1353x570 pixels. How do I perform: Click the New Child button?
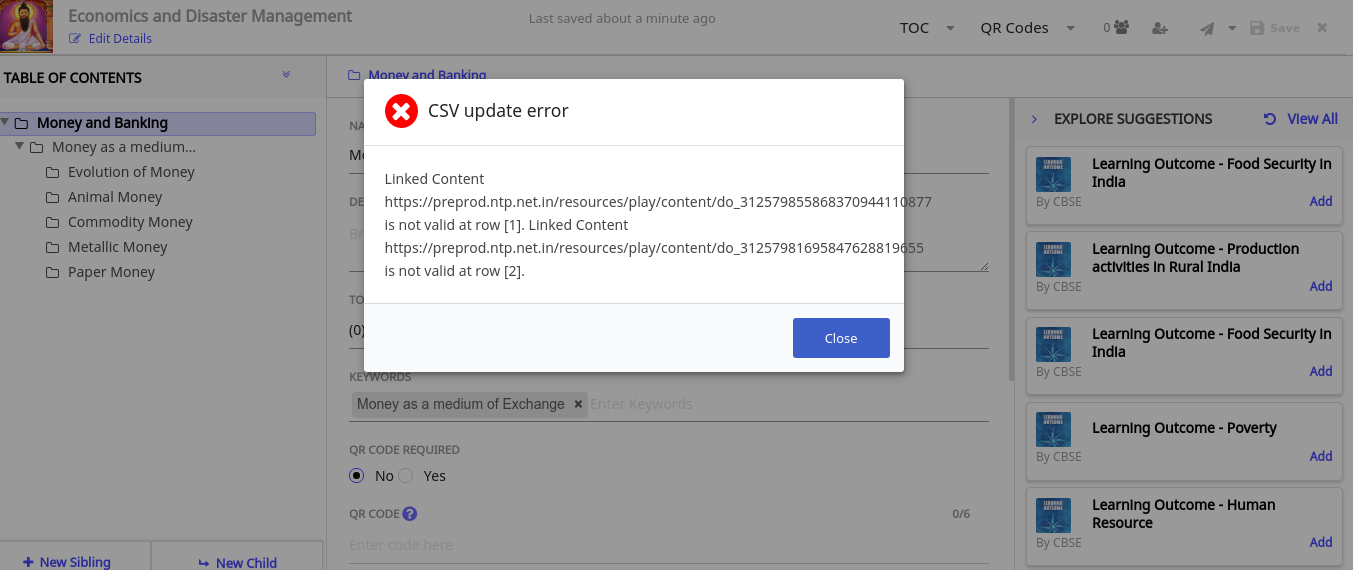click(x=237, y=562)
